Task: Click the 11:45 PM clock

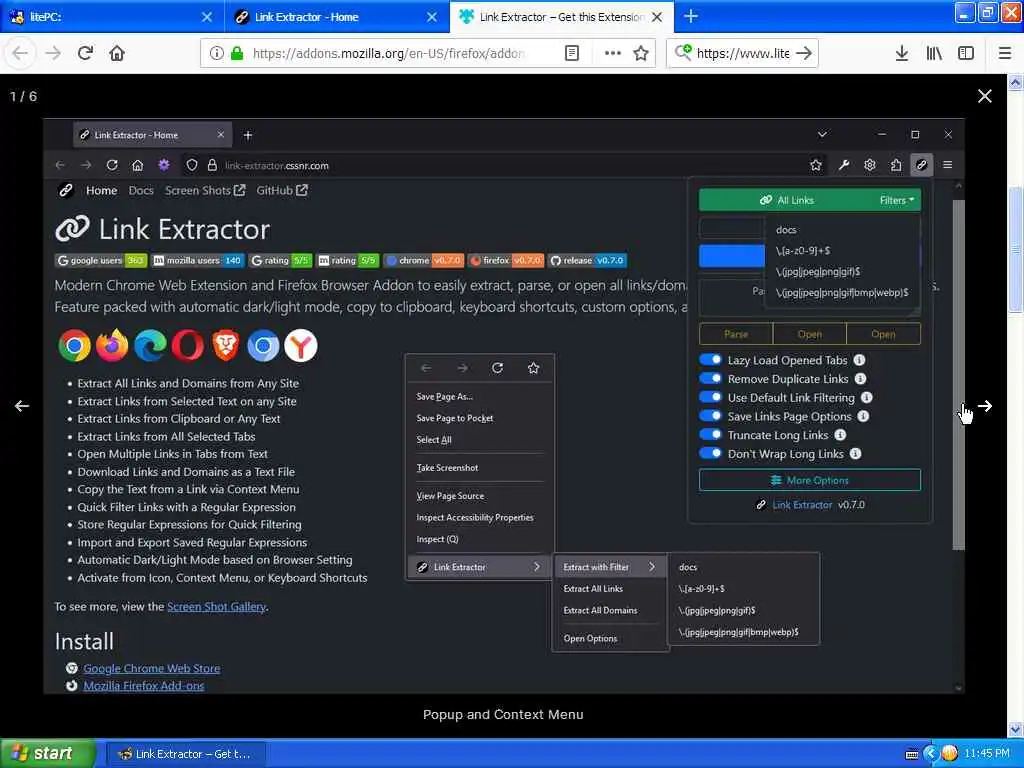Action: click(987, 754)
